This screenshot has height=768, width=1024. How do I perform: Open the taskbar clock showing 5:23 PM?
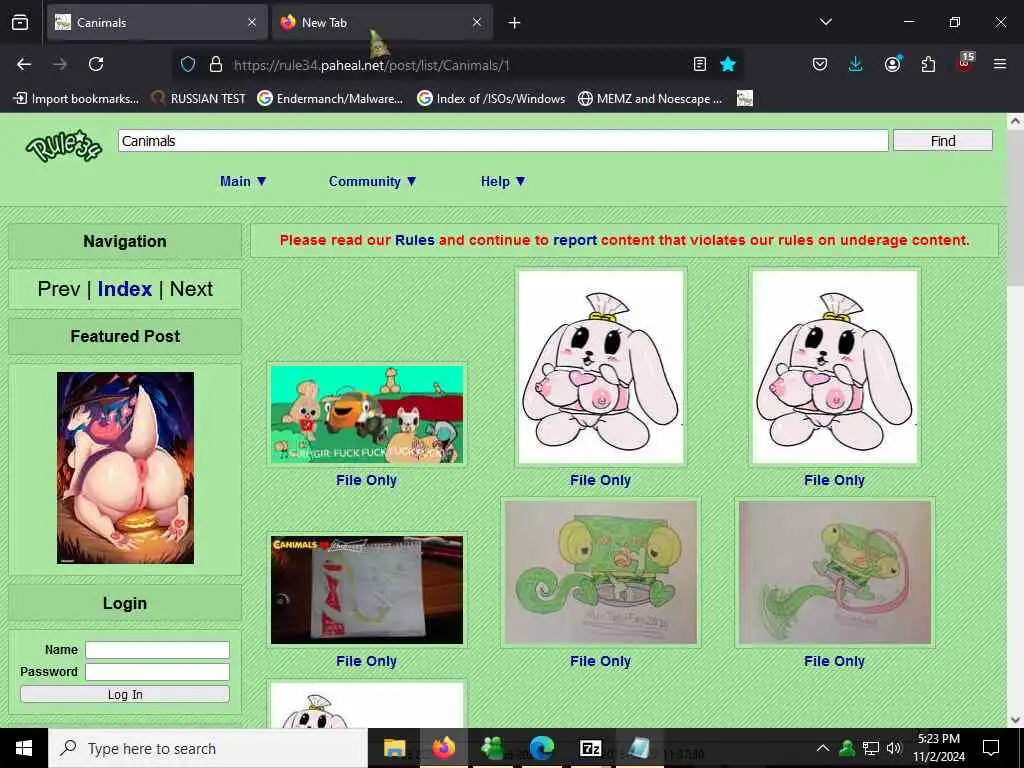tap(938, 748)
